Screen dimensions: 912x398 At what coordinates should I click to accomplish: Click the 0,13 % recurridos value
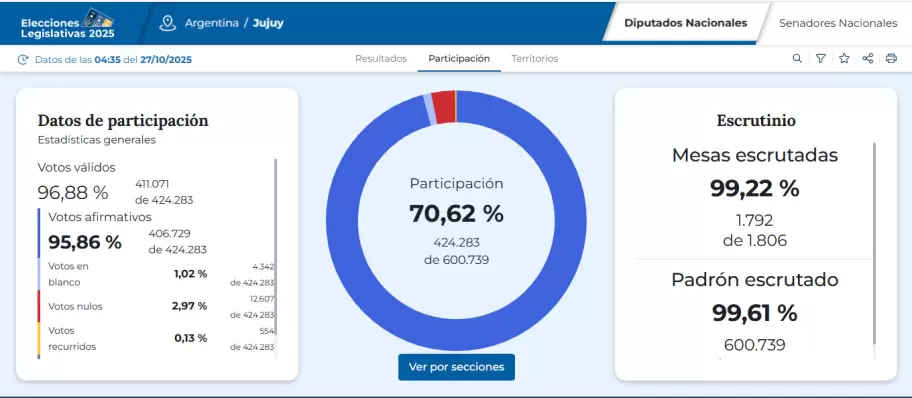191,338
